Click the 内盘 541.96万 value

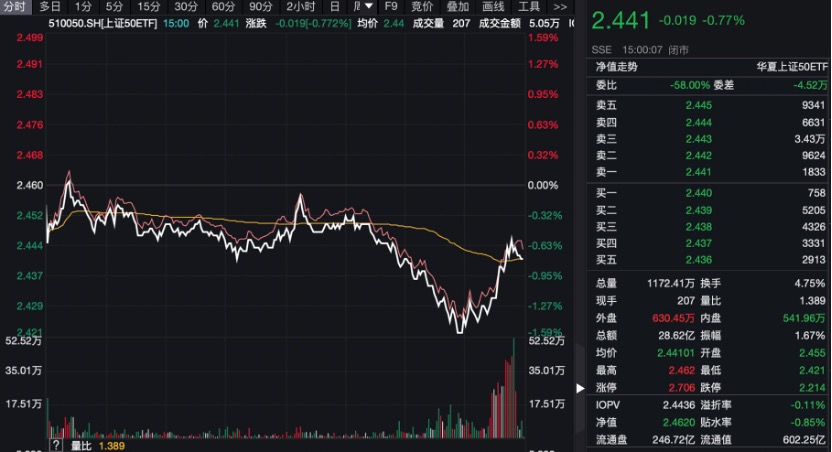[x=804, y=318]
